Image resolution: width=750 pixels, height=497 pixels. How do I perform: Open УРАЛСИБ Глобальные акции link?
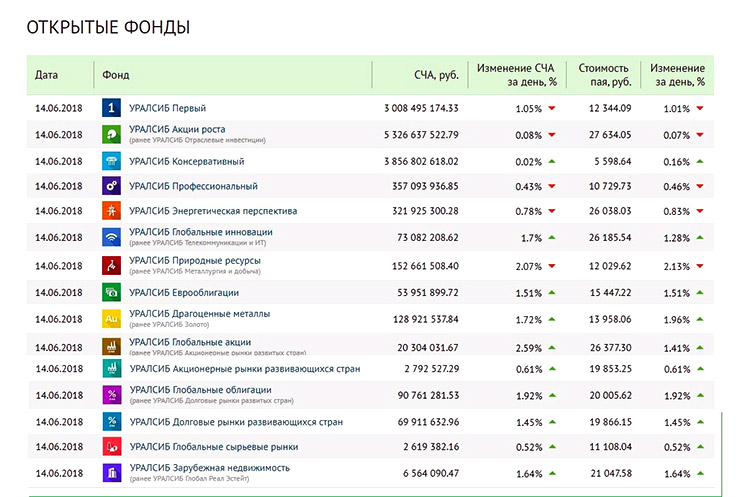(x=190, y=342)
